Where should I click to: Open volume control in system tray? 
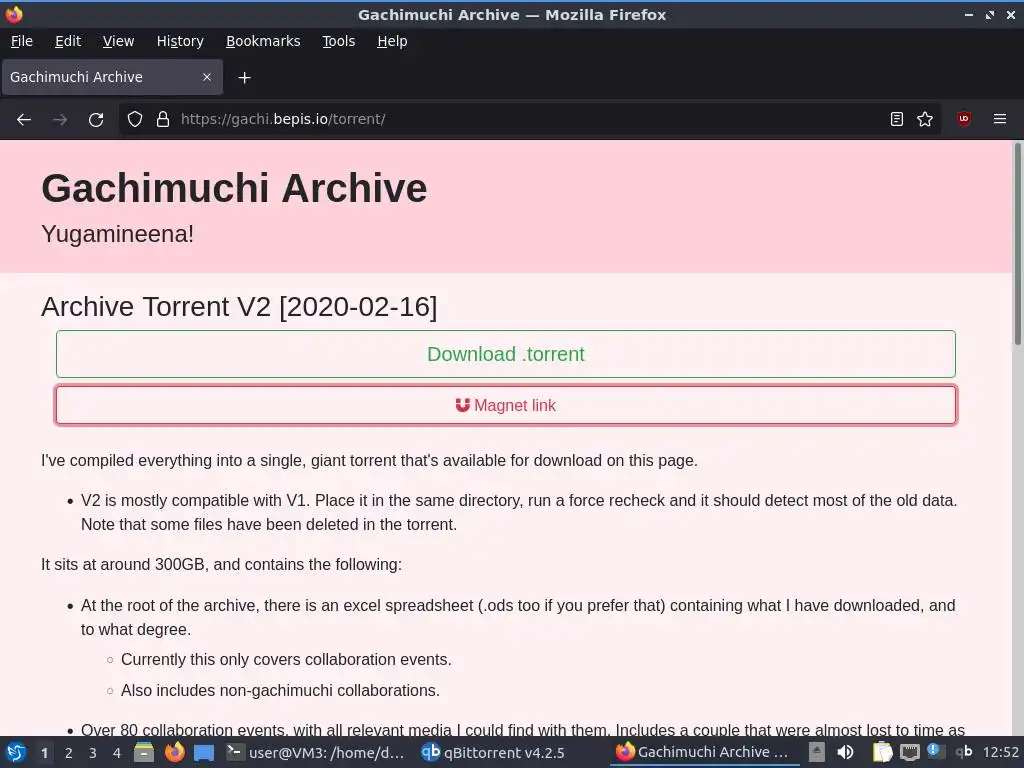click(x=845, y=752)
